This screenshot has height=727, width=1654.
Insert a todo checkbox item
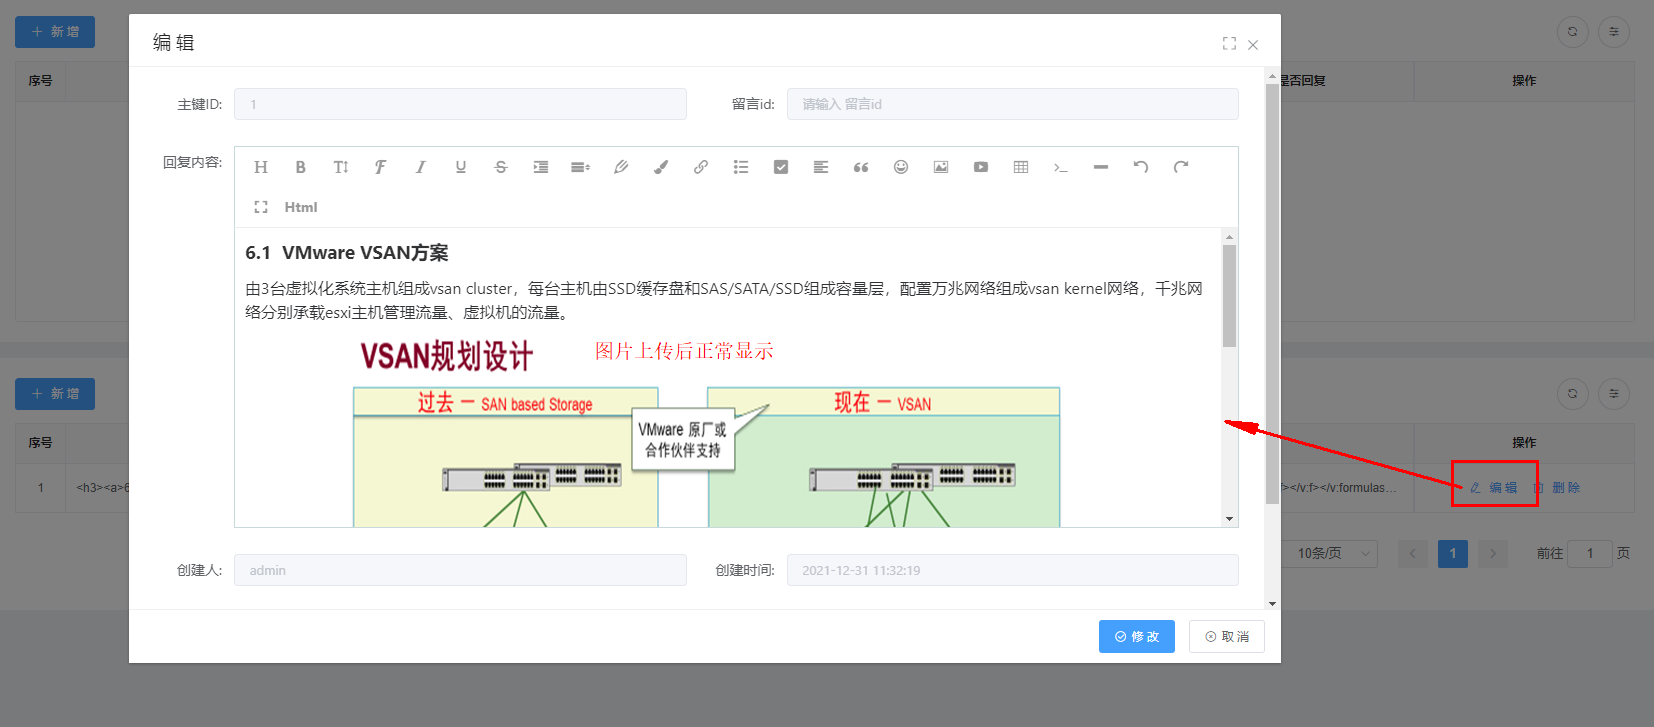point(781,167)
